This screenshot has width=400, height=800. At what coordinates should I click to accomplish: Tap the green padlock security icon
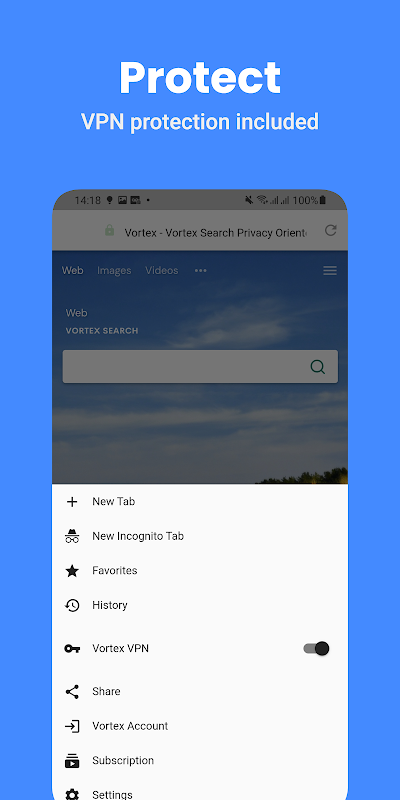109,231
